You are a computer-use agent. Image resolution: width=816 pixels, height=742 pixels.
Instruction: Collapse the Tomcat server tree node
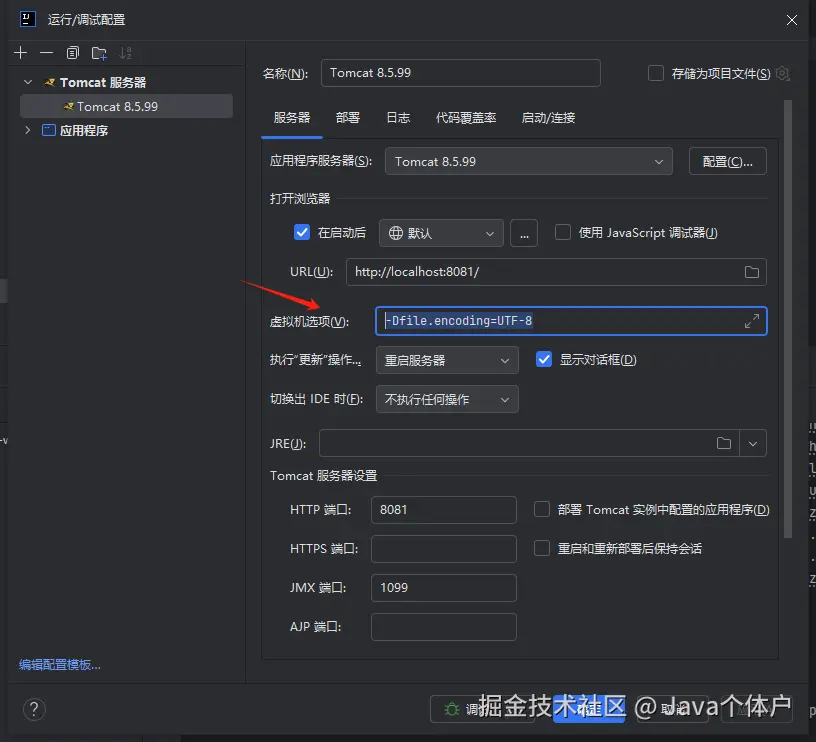[x=28, y=82]
